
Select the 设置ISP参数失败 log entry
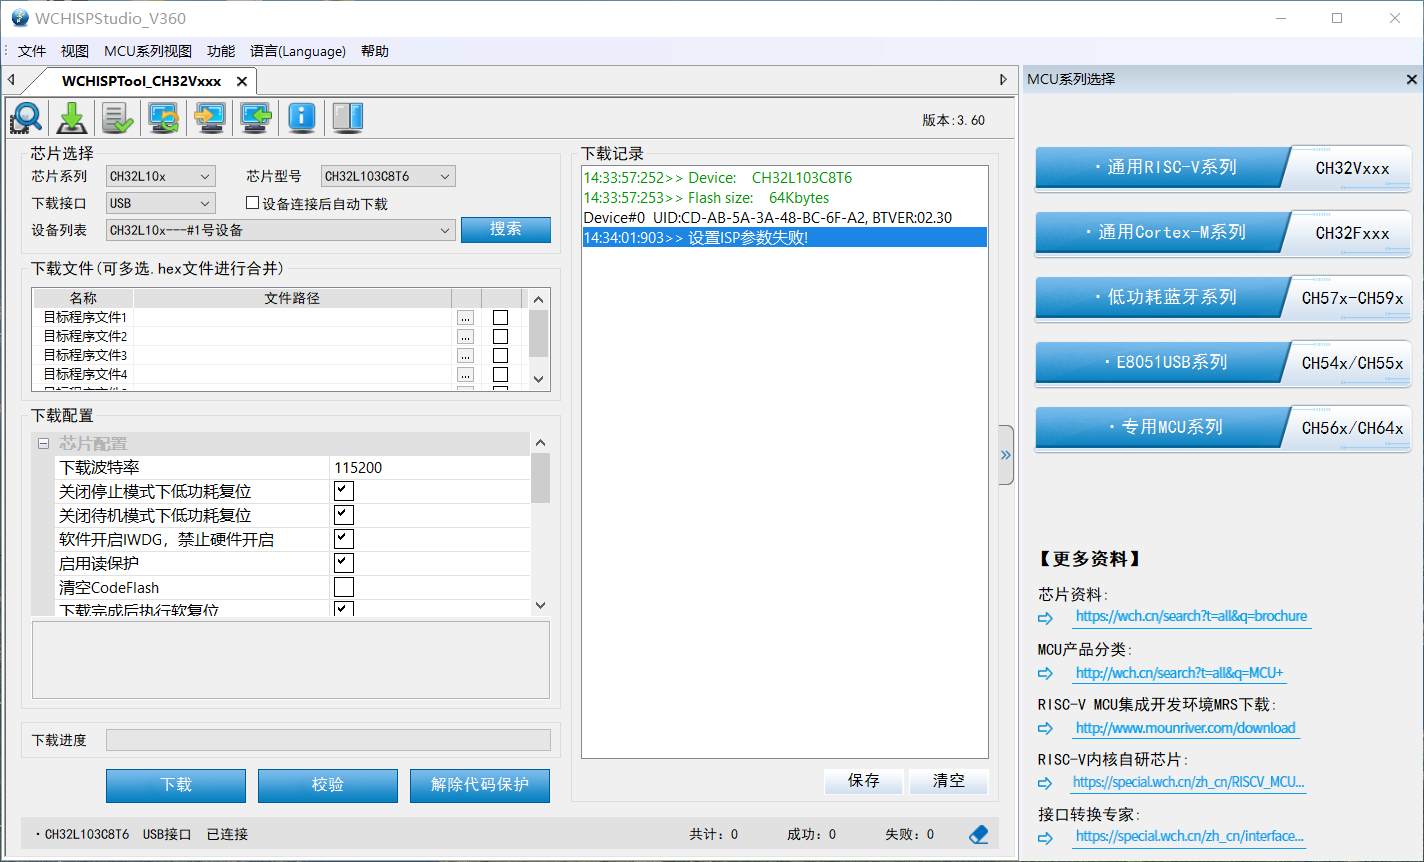tap(784, 237)
